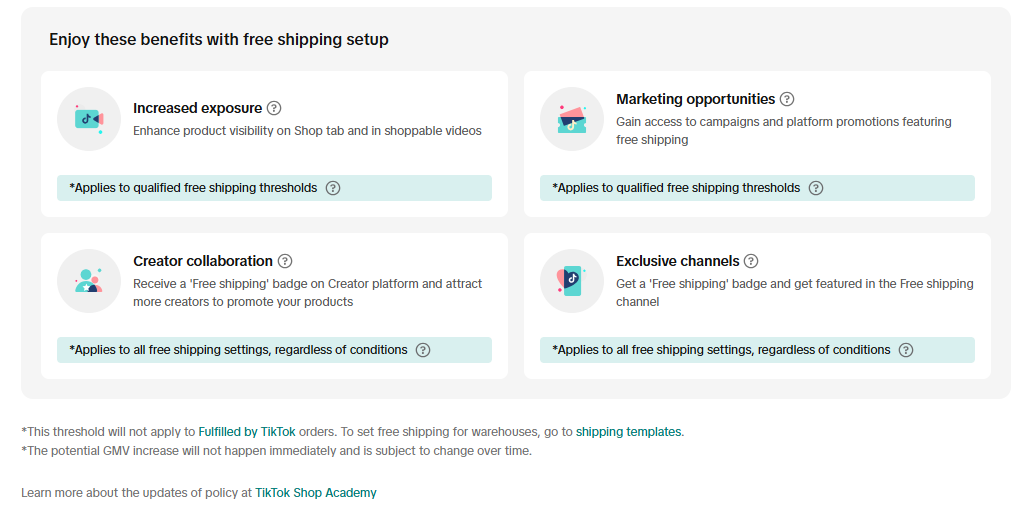Show info icon next to Exclusive channels

pyautogui.click(x=751, y=261)
